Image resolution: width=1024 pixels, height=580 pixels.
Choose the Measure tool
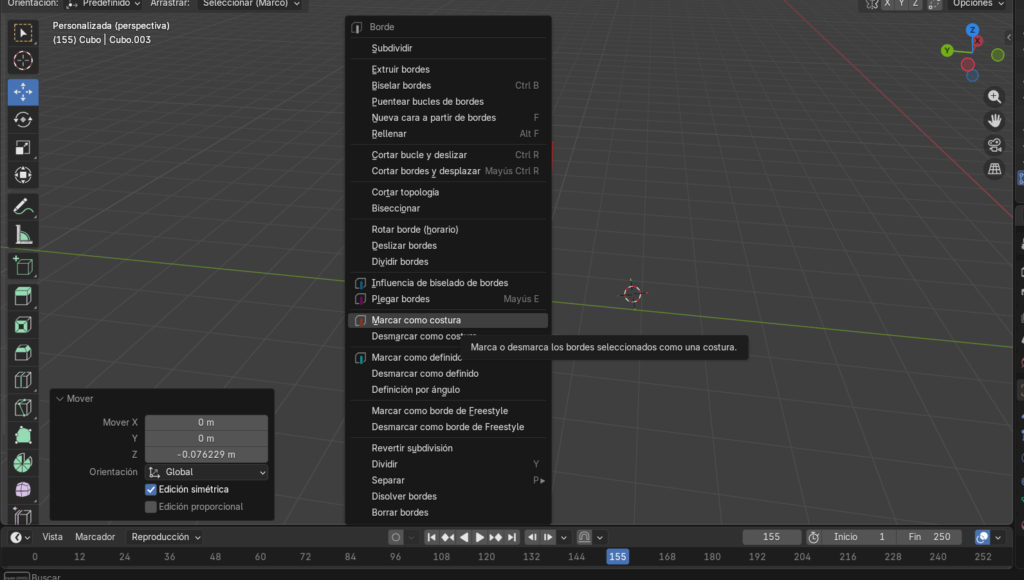click(x=23, y=236)
